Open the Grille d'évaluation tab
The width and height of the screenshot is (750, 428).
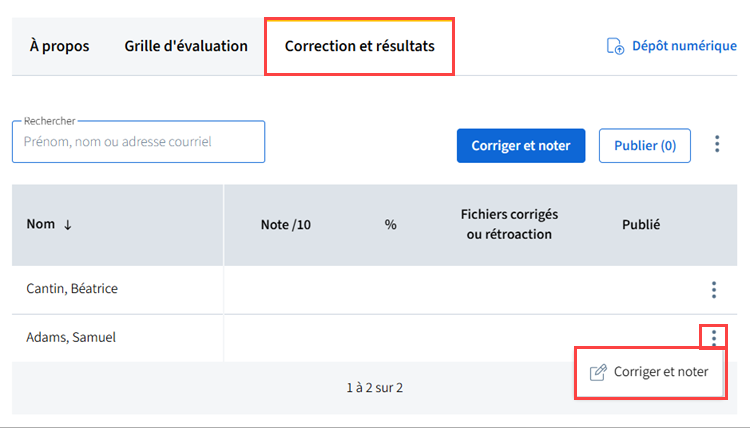coord(186,46)
